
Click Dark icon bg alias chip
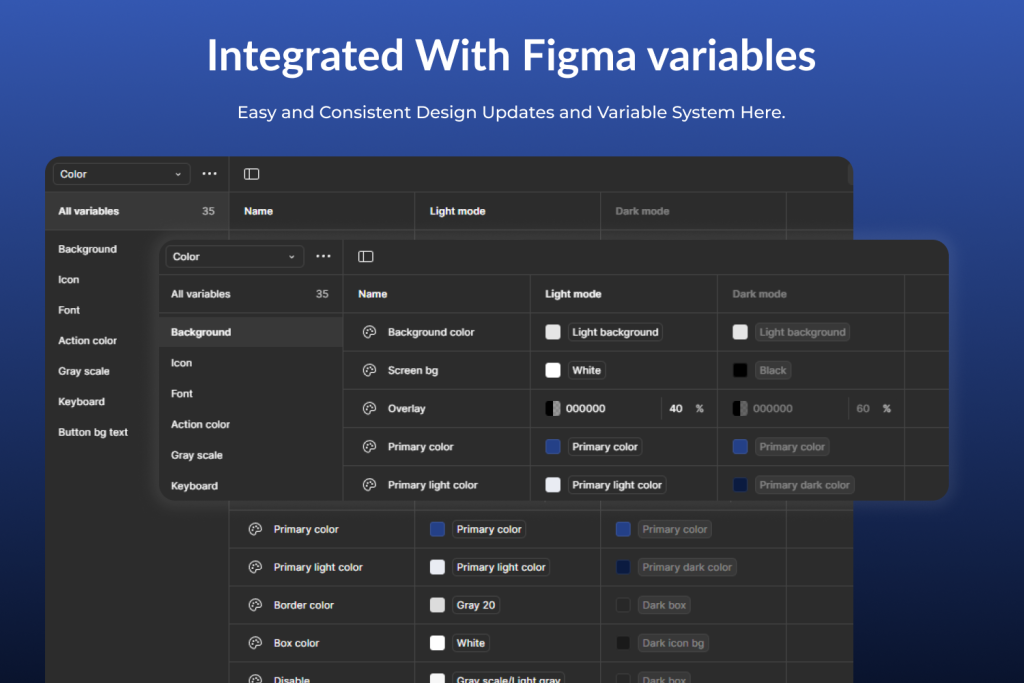673,643
